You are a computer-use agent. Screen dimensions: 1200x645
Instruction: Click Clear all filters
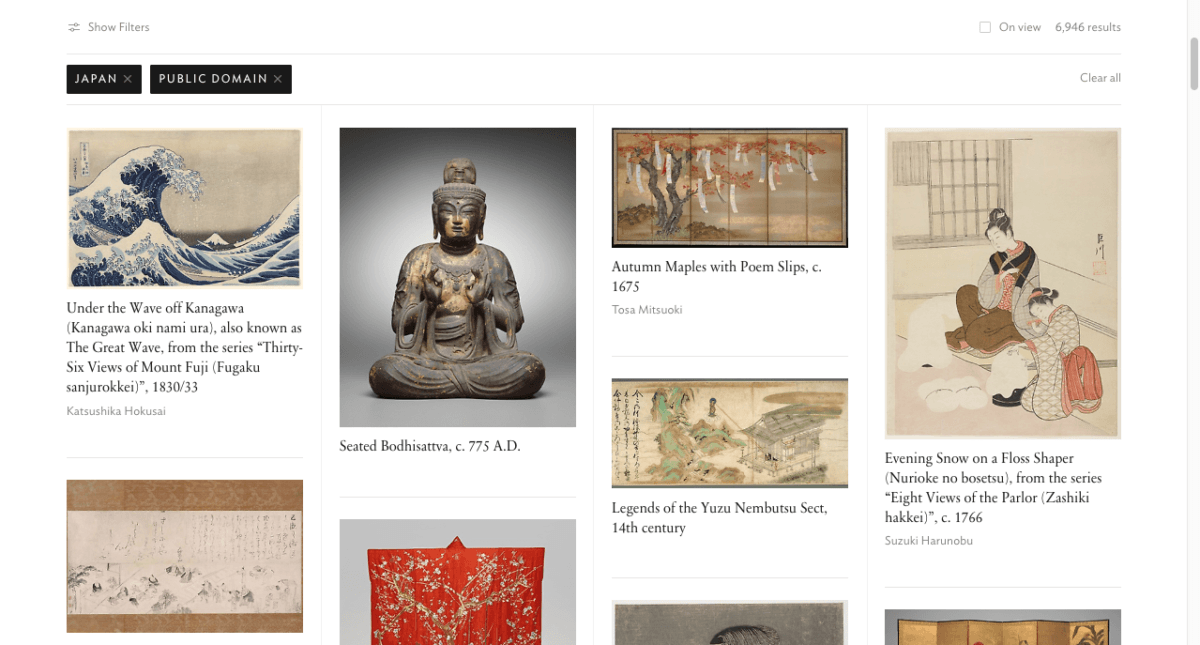pyautogui.click(x=1100, y=78)
